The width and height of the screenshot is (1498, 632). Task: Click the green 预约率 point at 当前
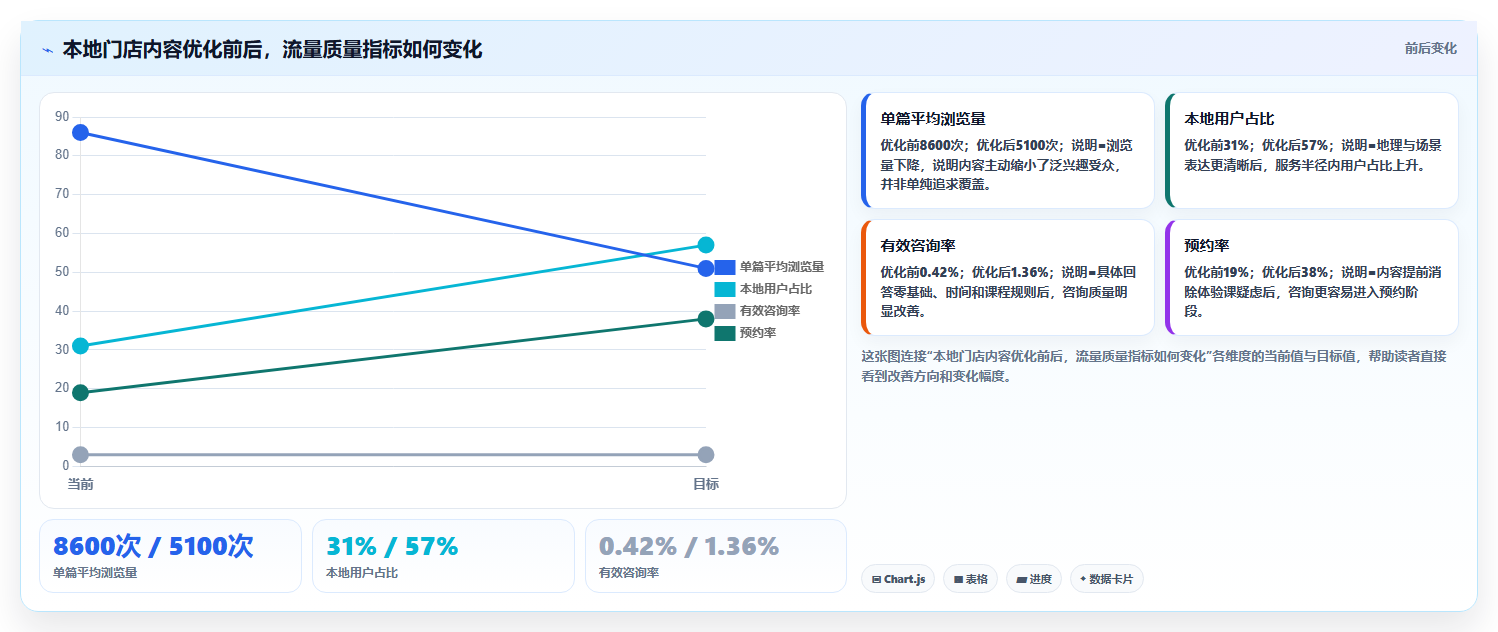tap(81, 392)
